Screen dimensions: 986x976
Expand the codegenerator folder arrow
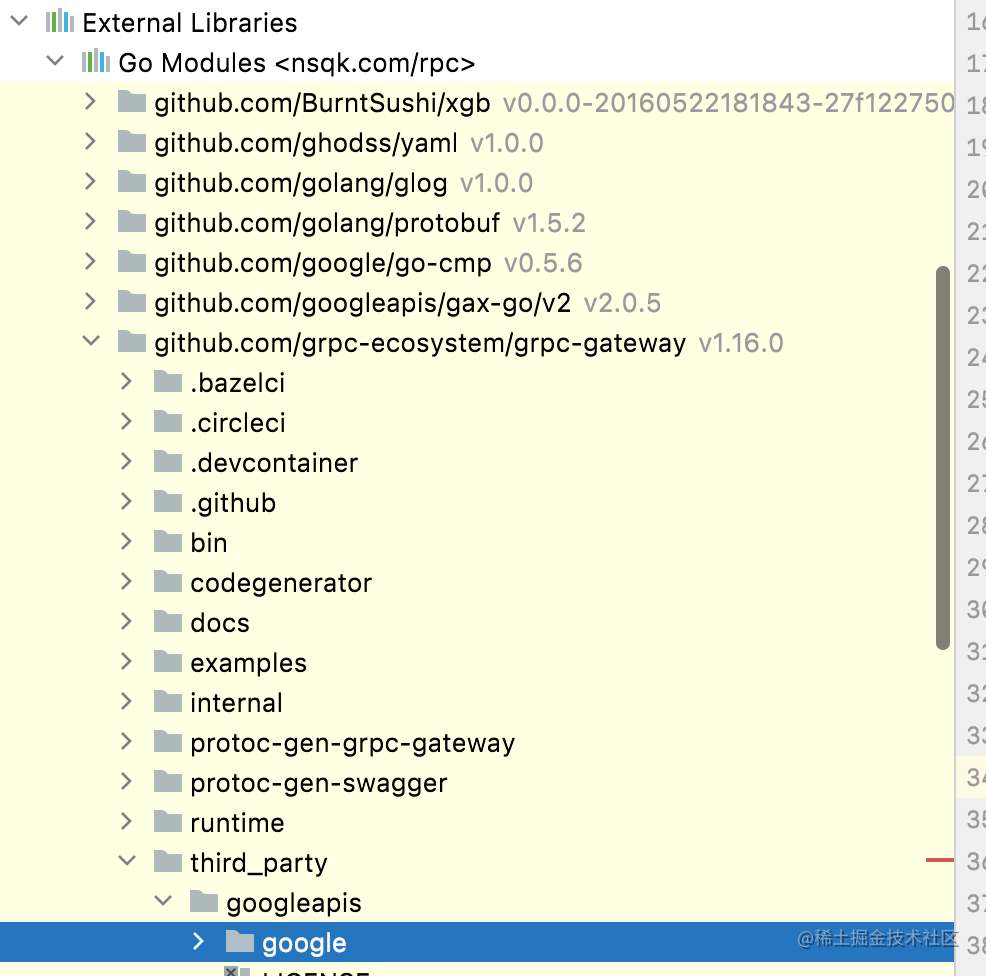pos(126,581)
